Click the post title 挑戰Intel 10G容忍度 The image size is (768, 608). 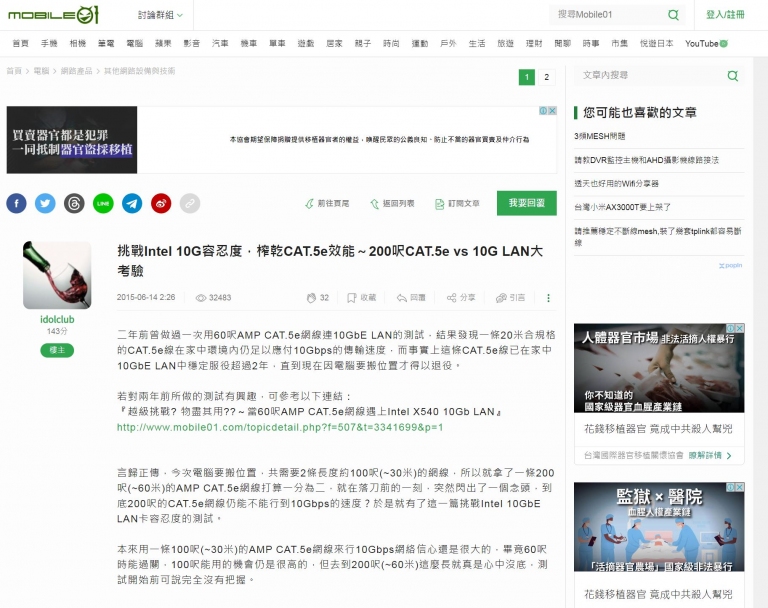click(x=330, y=261)
